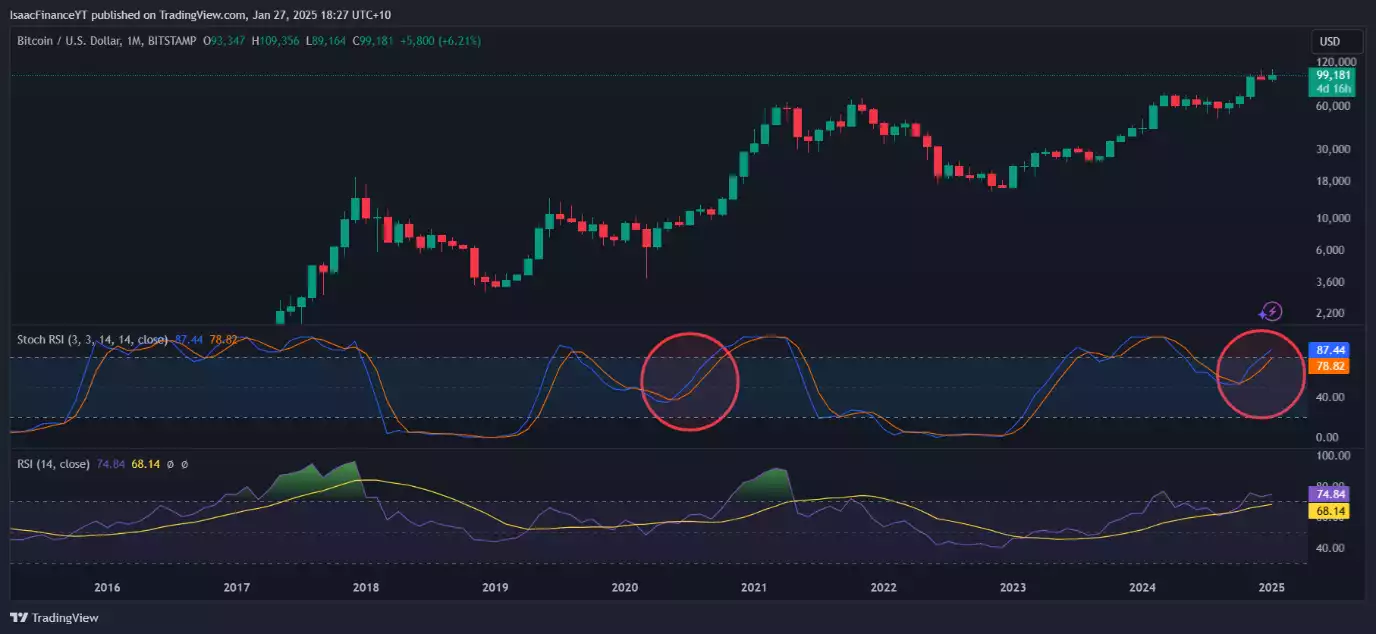Select the blue 87.44 Stoch RSI price tag
Viewport: 1376px width, 634px height.
click(1330, 350)
